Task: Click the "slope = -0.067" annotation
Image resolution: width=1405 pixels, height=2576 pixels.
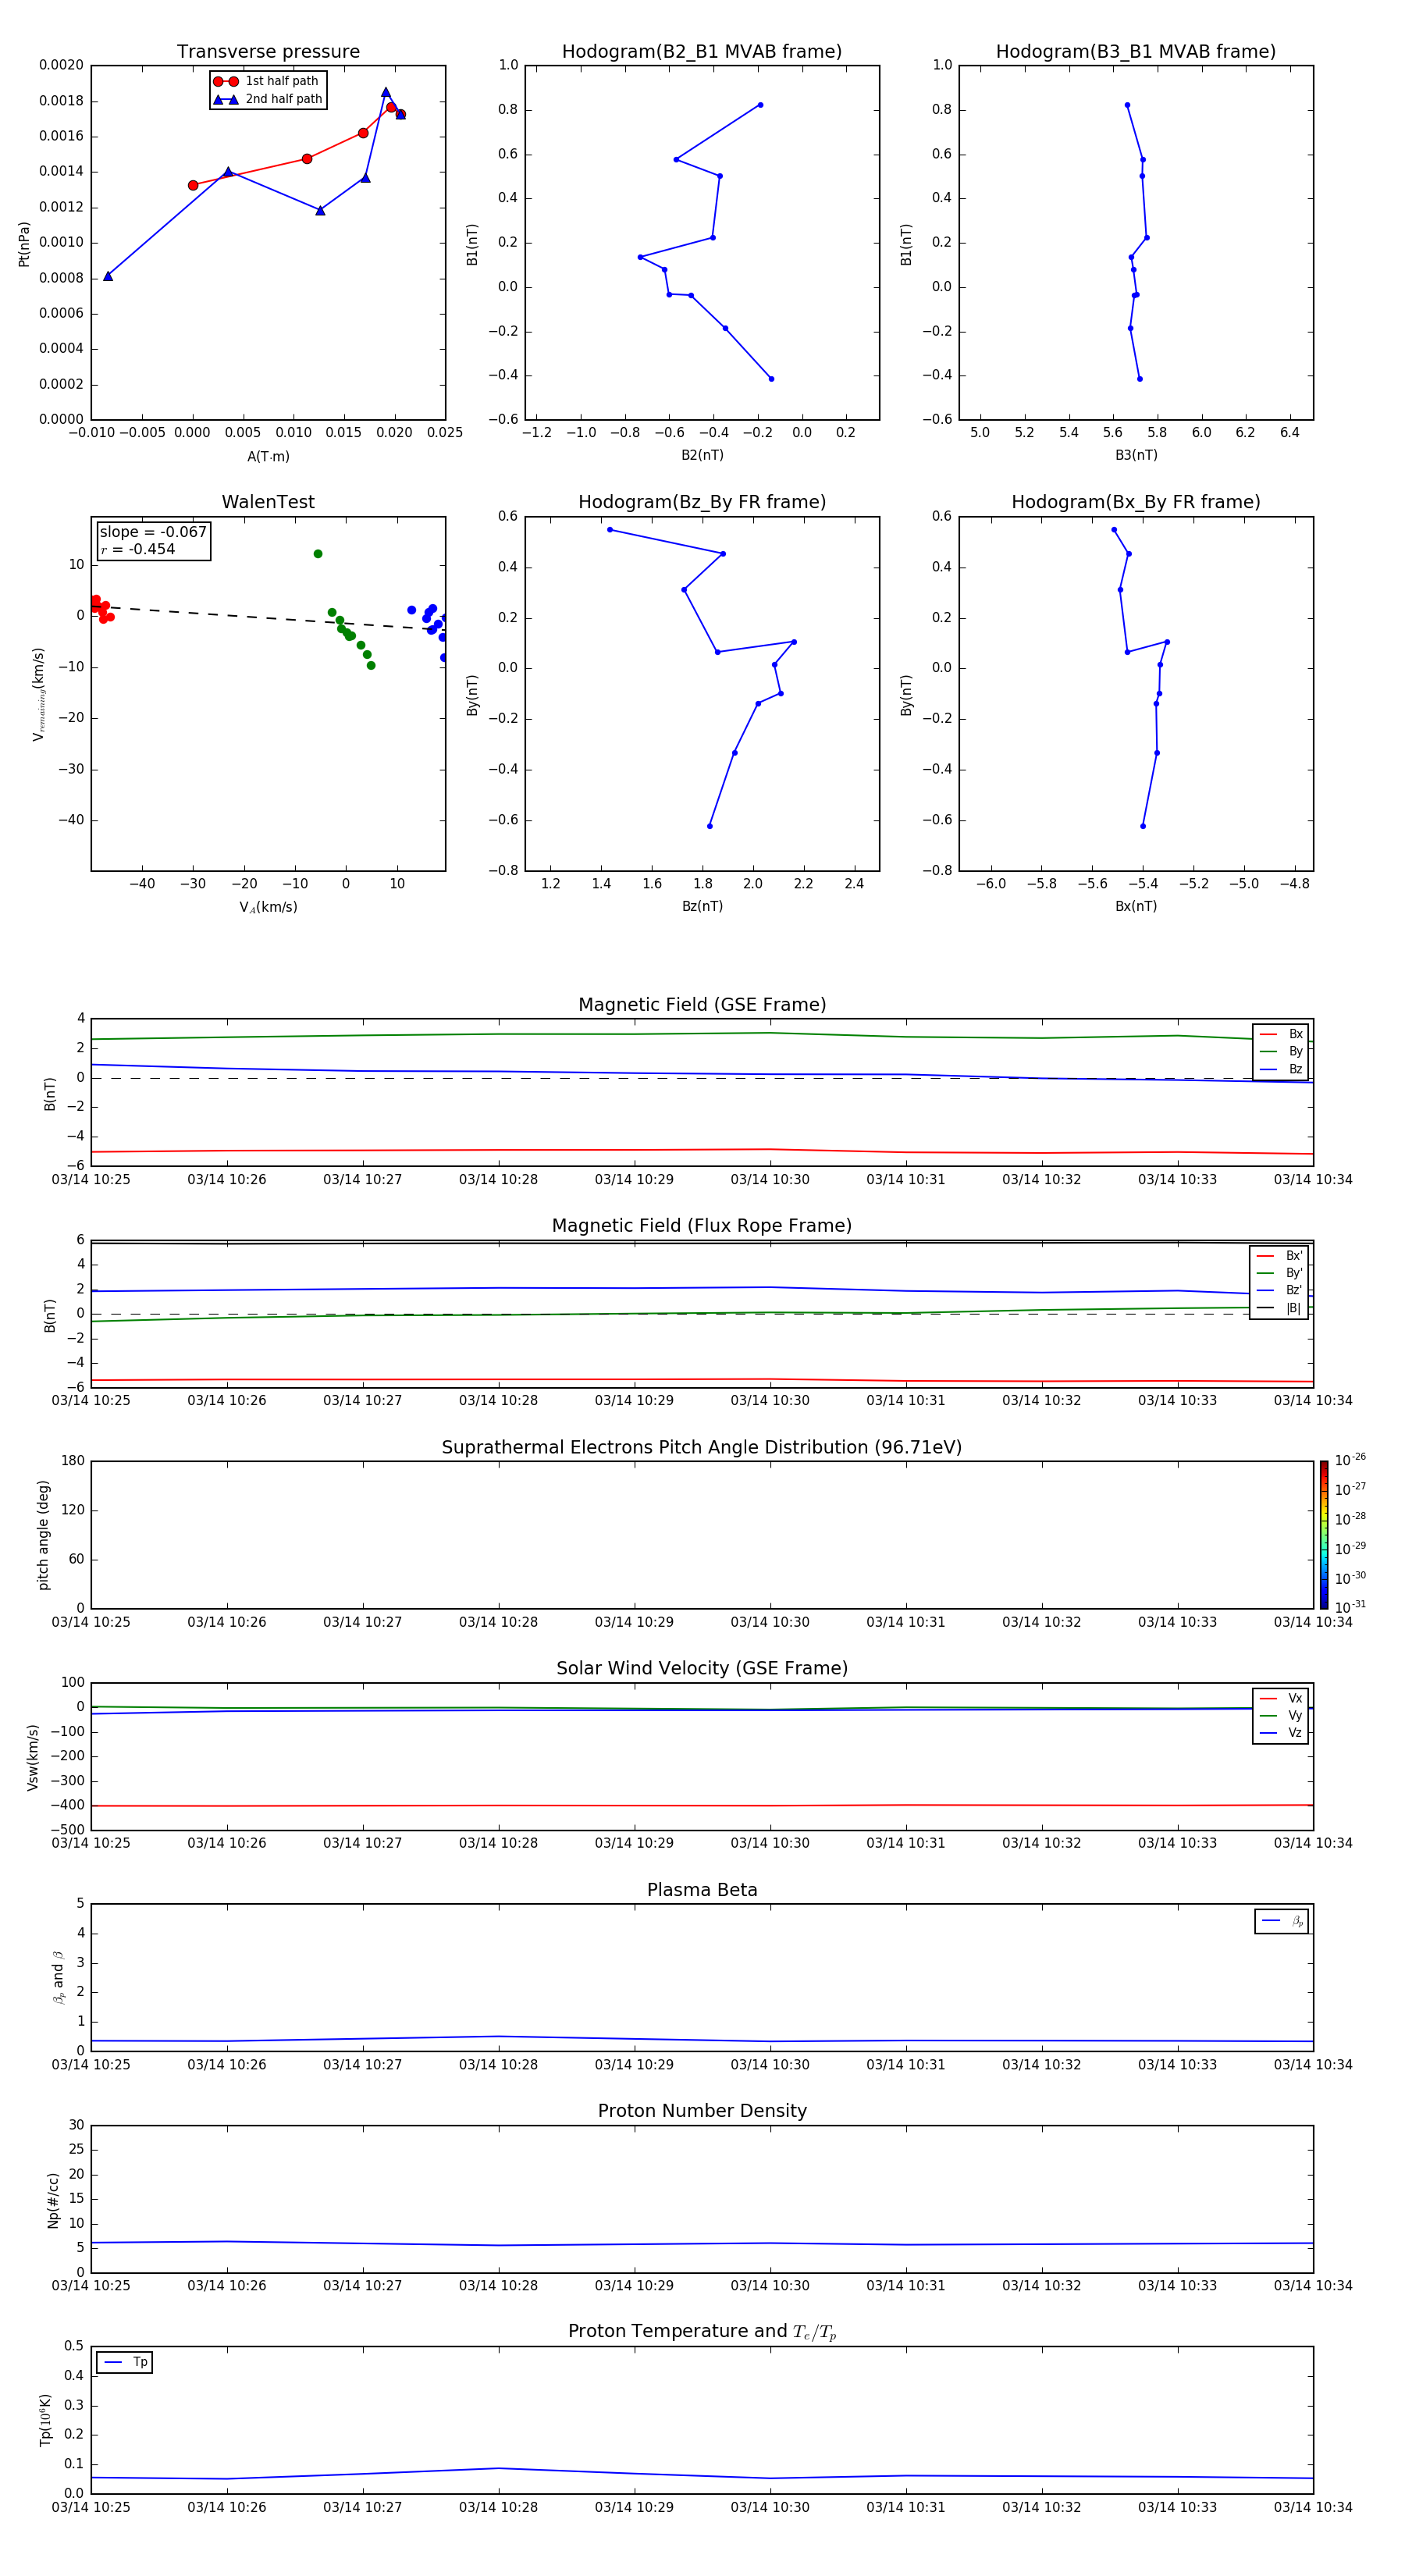Action: (x=153, y=532)
